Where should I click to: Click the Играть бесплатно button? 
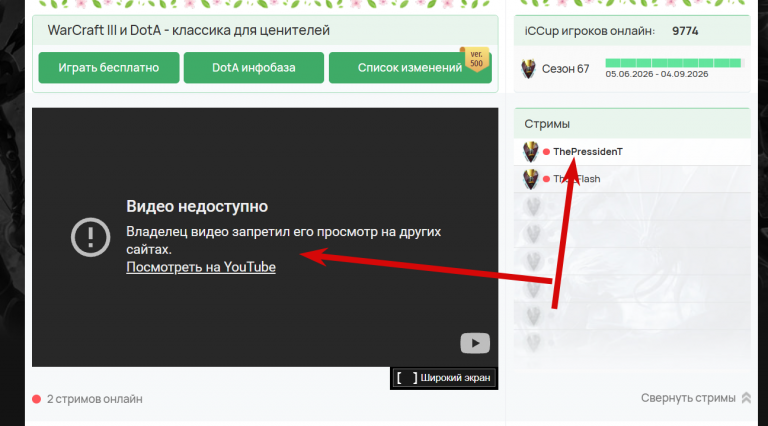[109, 68]
